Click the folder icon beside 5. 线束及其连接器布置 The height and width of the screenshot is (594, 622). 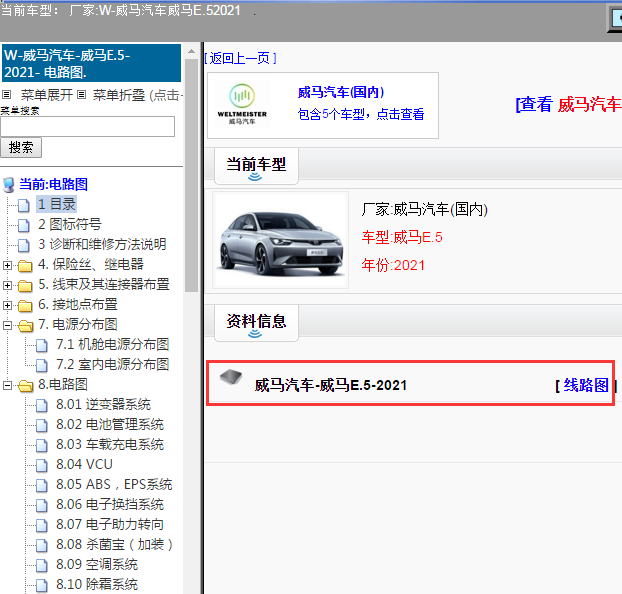pyautogui.click(x=25, y=285)
